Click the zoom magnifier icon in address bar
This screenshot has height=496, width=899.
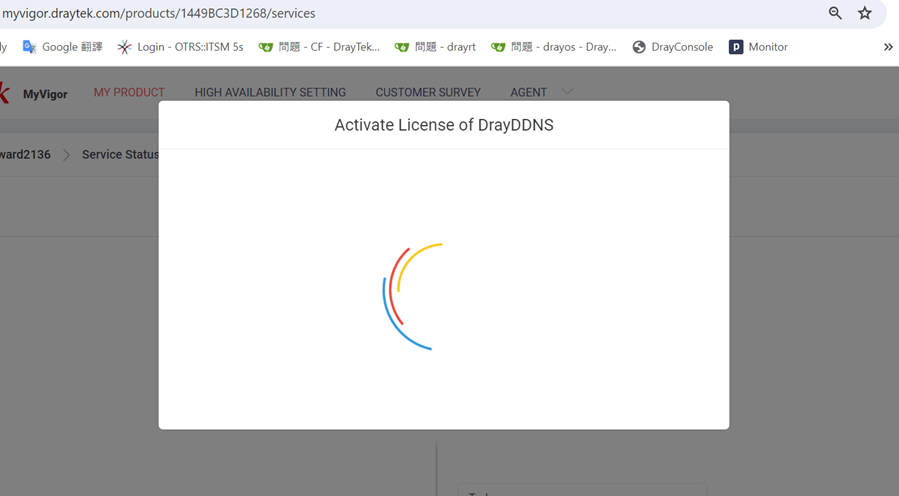coord(835,13)
